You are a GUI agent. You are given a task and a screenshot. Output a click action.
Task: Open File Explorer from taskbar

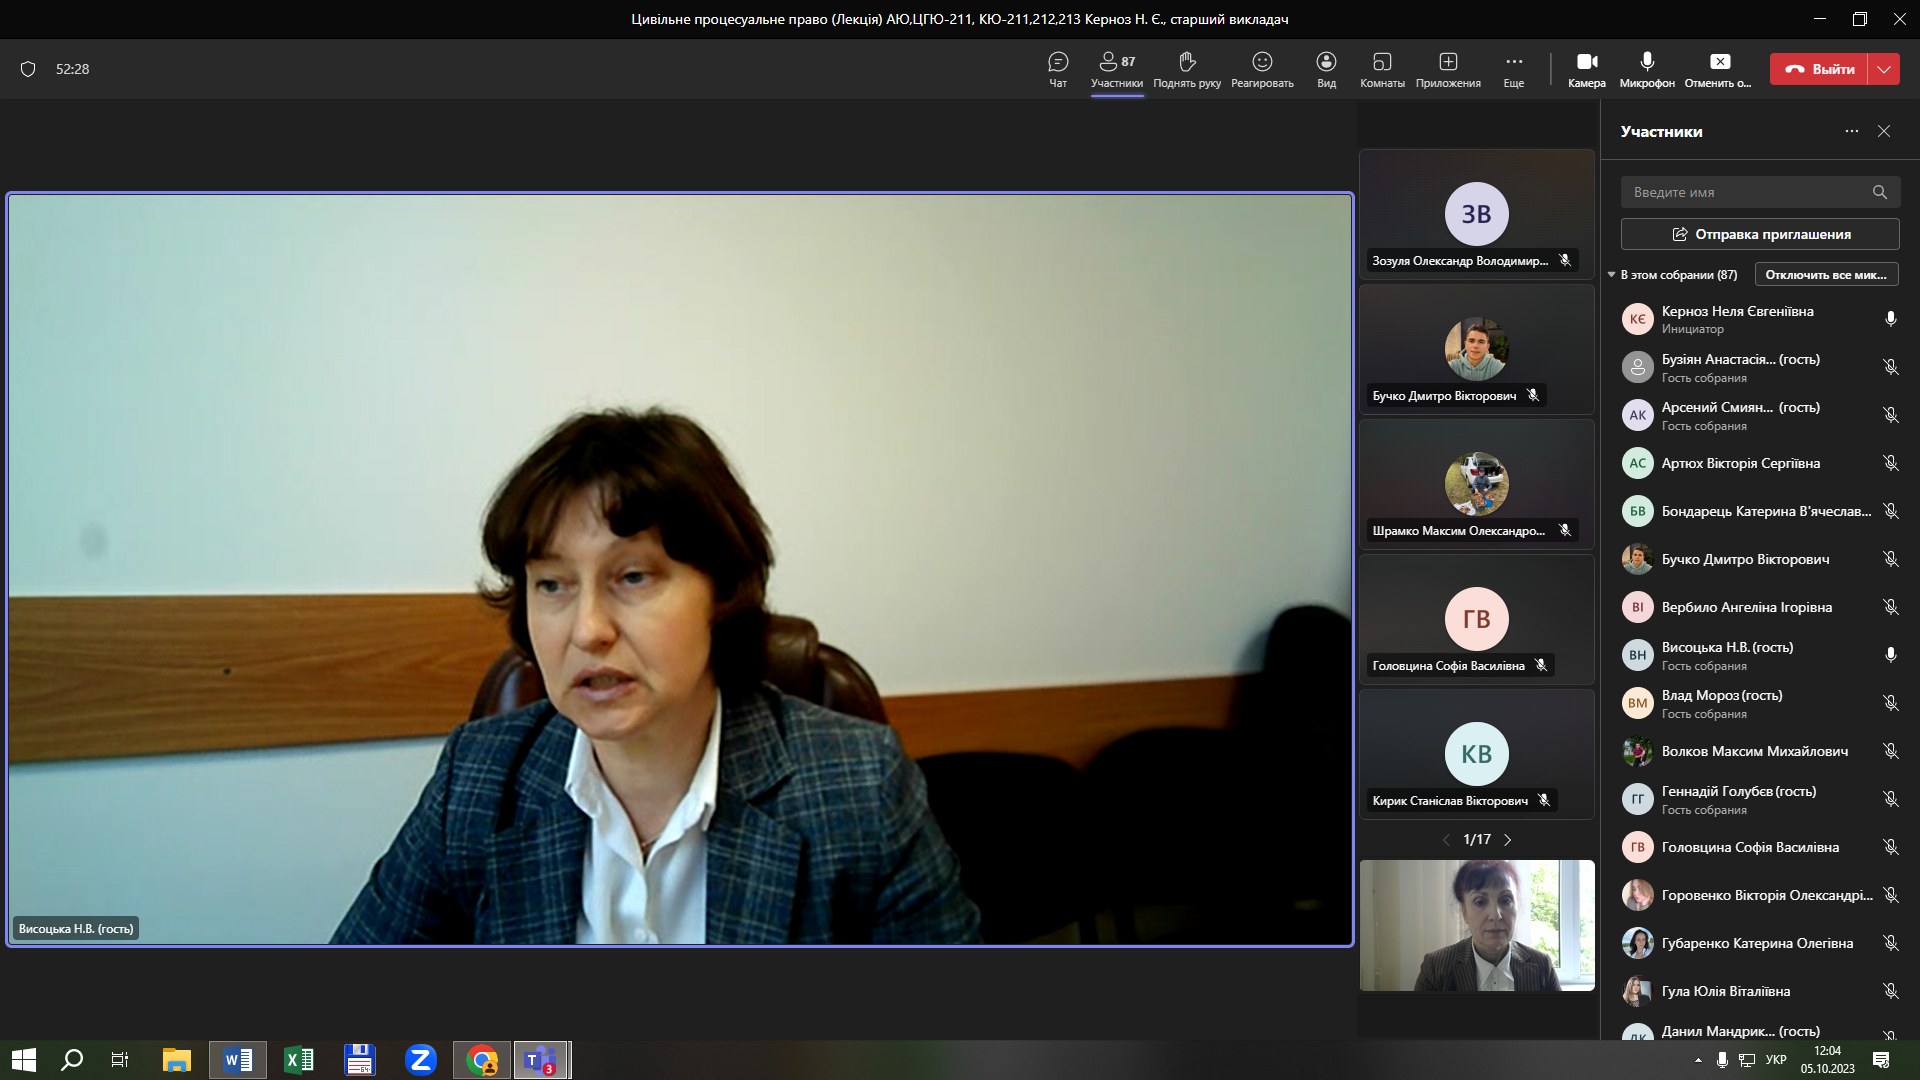(177, 1060)
